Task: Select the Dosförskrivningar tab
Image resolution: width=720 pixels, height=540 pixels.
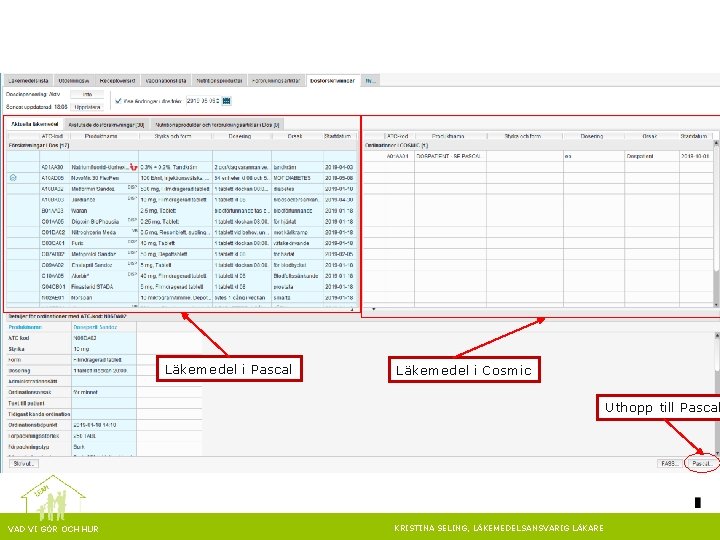Action: (x=332, y=80)
